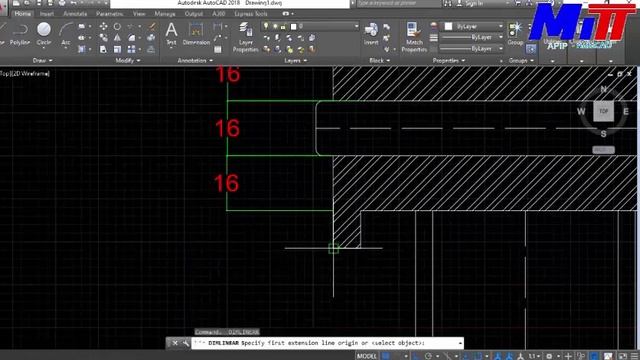
Task: Expand the Properties panel dropdown
Action: tap(449, 60)
